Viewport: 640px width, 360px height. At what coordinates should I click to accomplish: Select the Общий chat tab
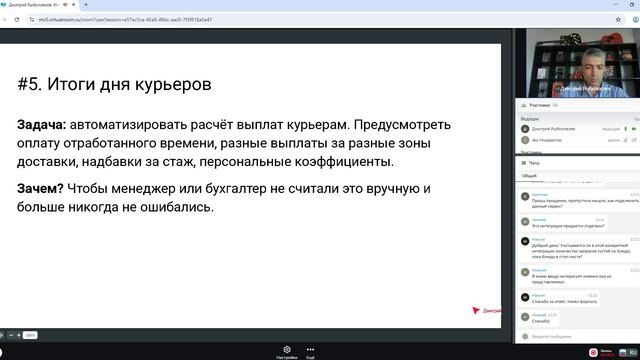[x=529, y=176]
